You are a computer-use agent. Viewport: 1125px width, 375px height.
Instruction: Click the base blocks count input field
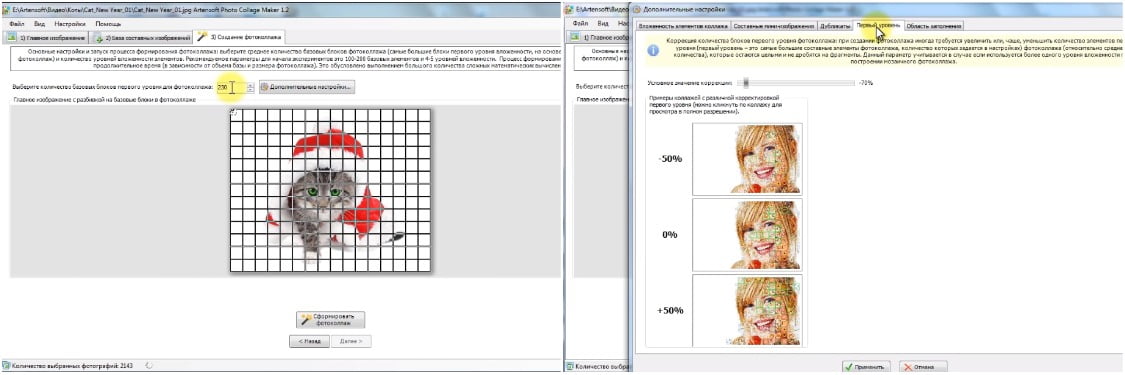pos(230,87)
